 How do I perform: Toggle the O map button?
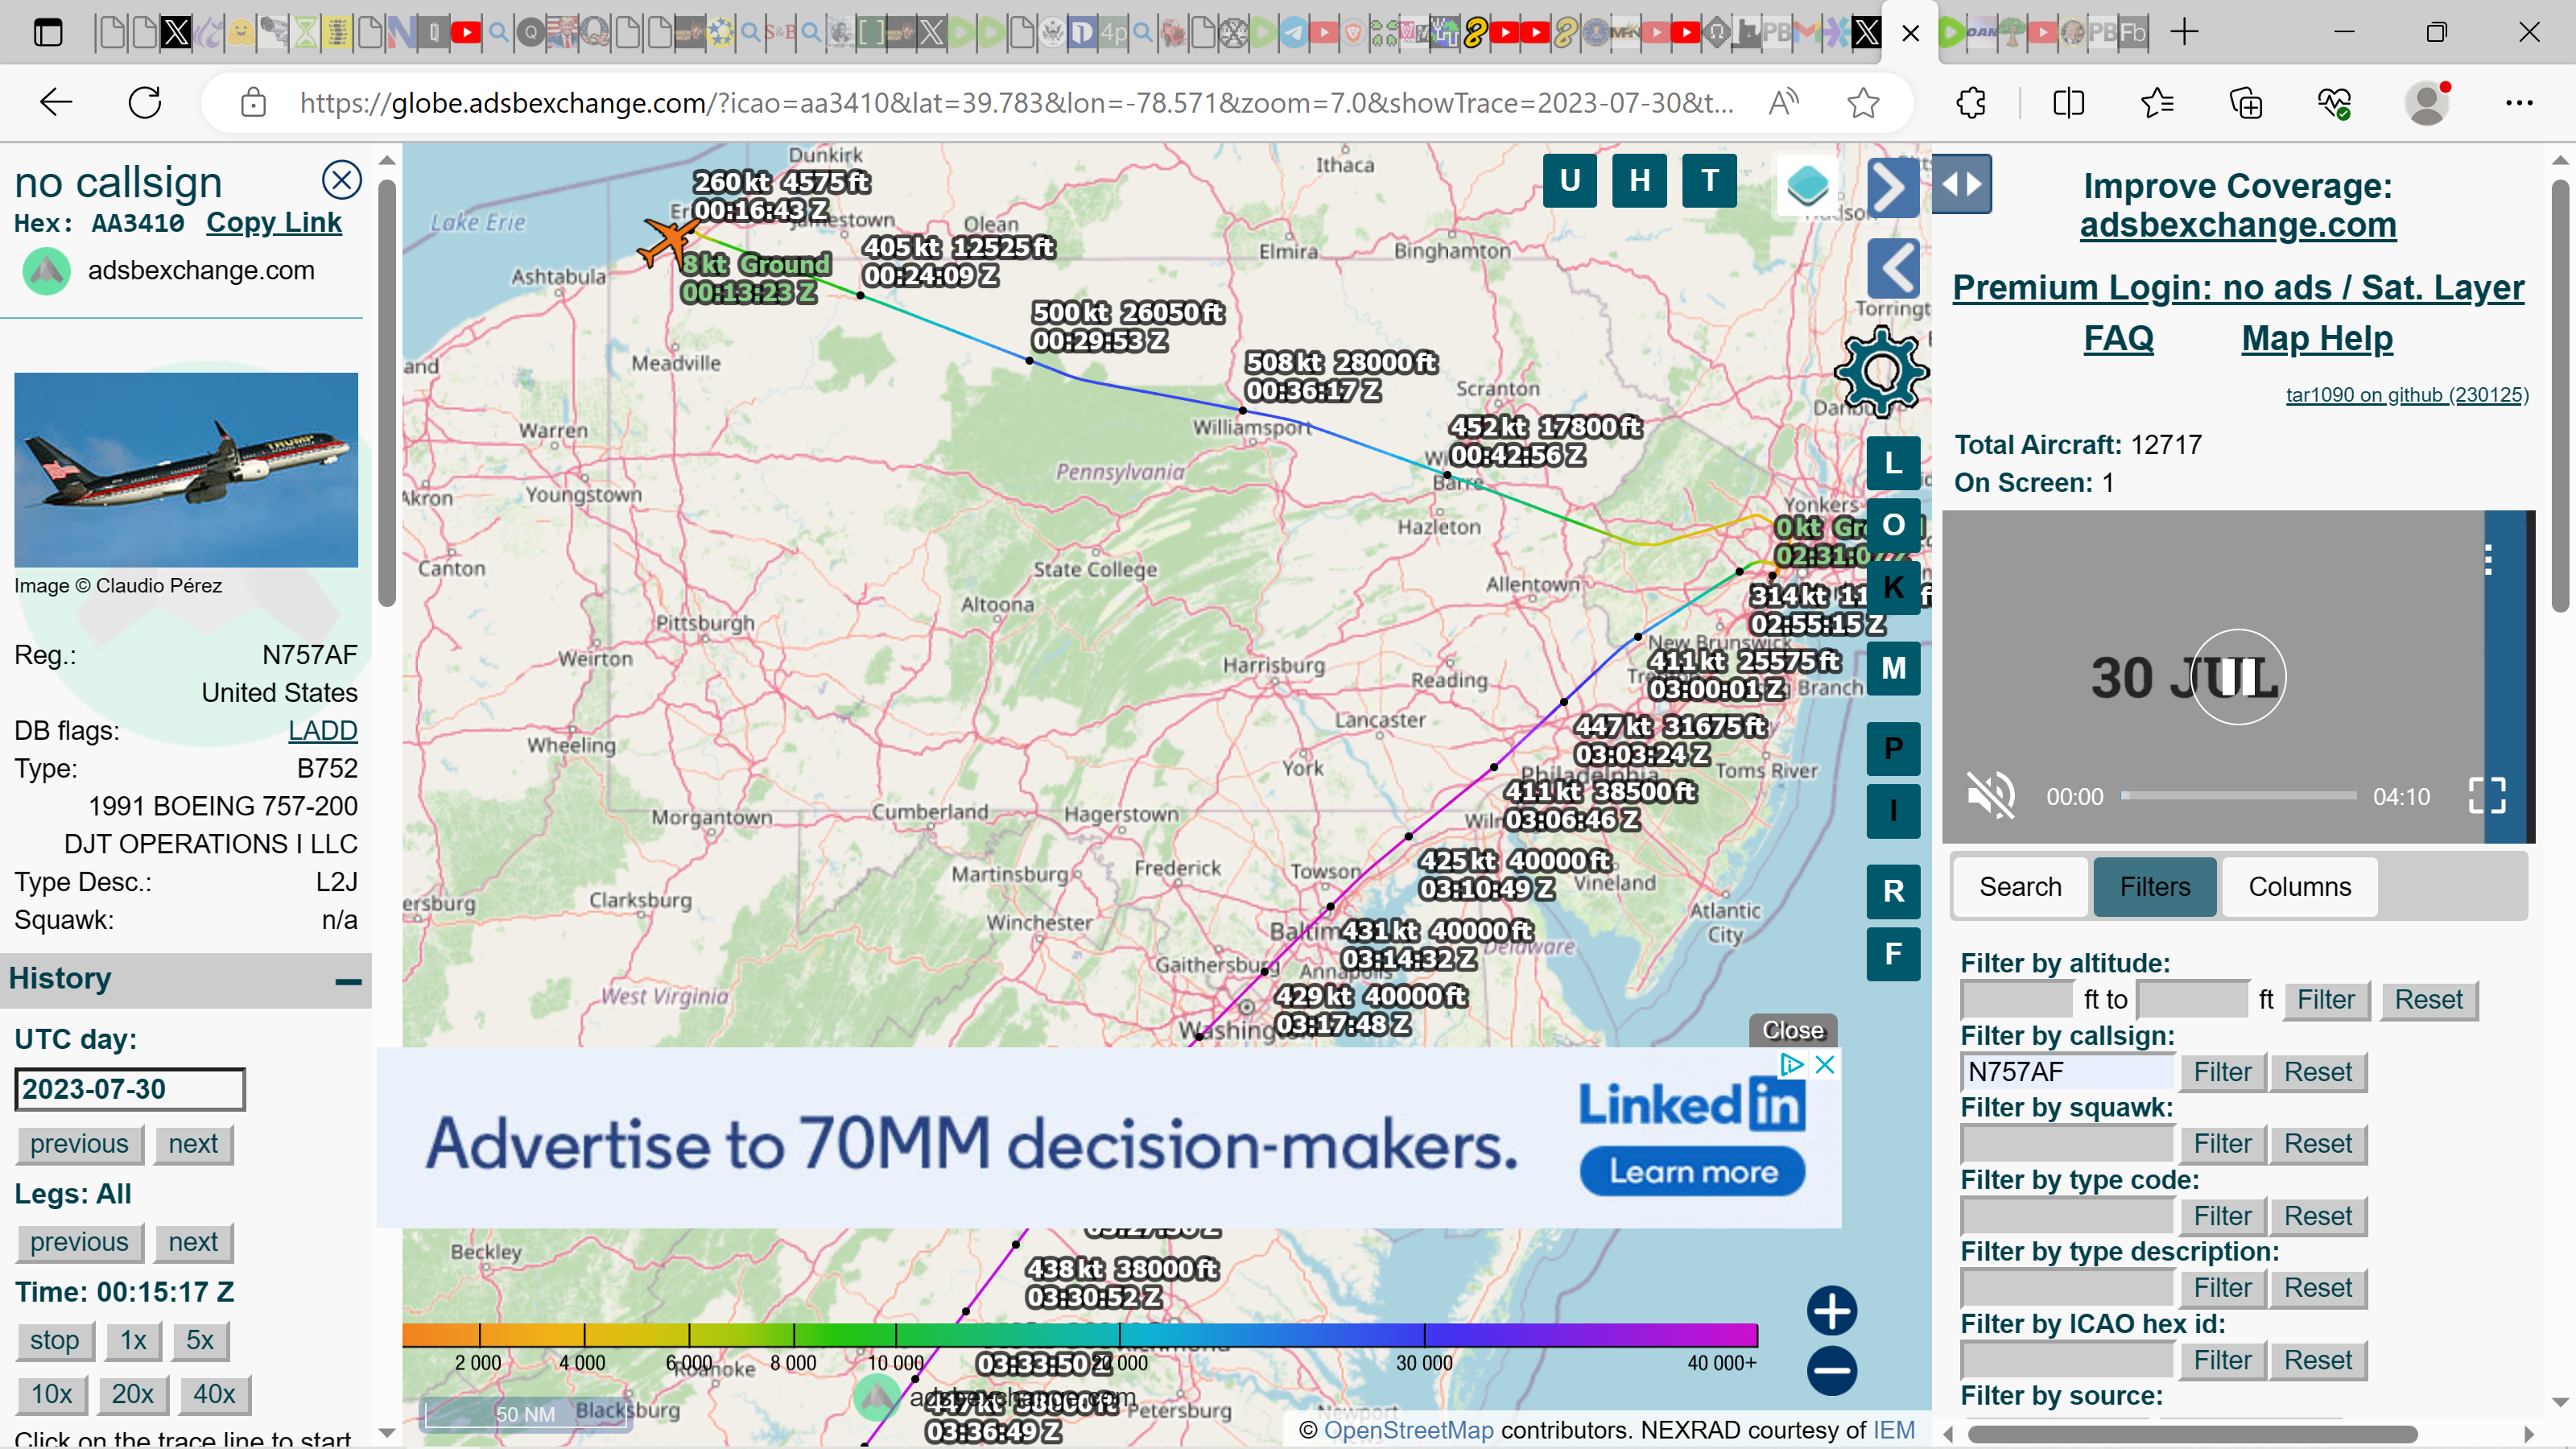tap(1893, 525)
